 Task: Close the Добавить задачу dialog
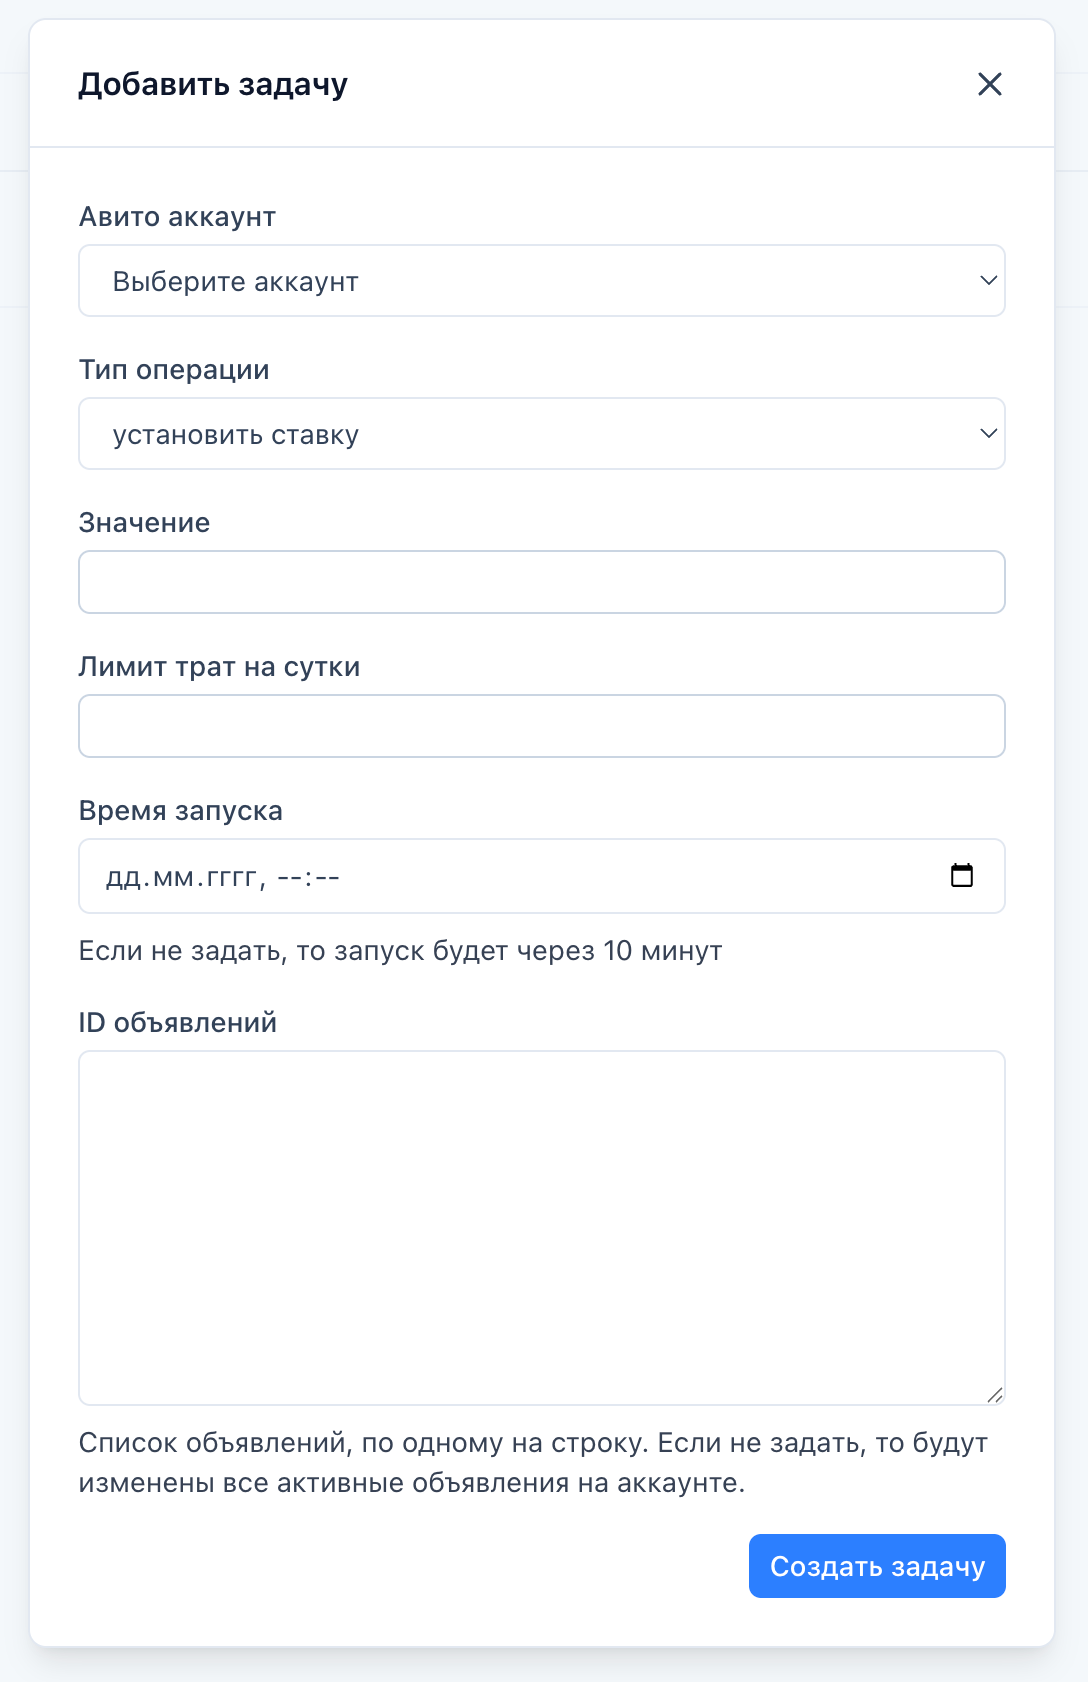pos(989,84)
